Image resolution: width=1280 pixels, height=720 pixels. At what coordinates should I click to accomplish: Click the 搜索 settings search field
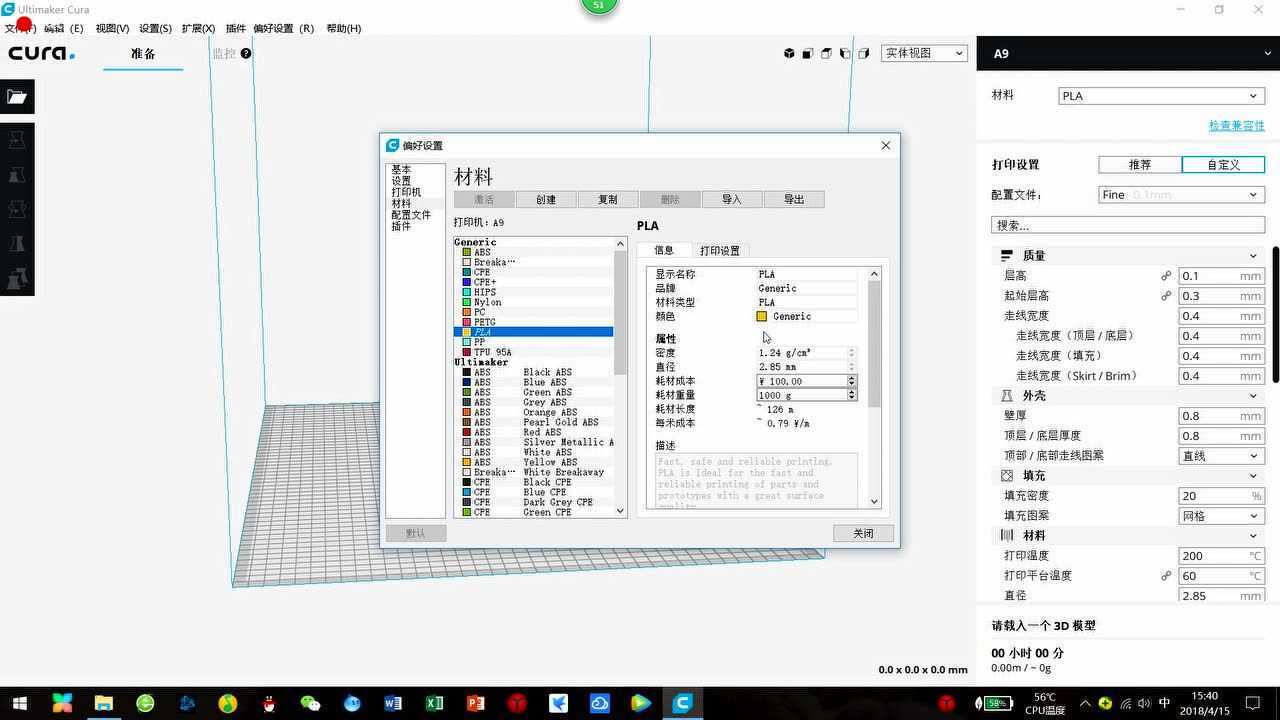[x=1127, y=225]
